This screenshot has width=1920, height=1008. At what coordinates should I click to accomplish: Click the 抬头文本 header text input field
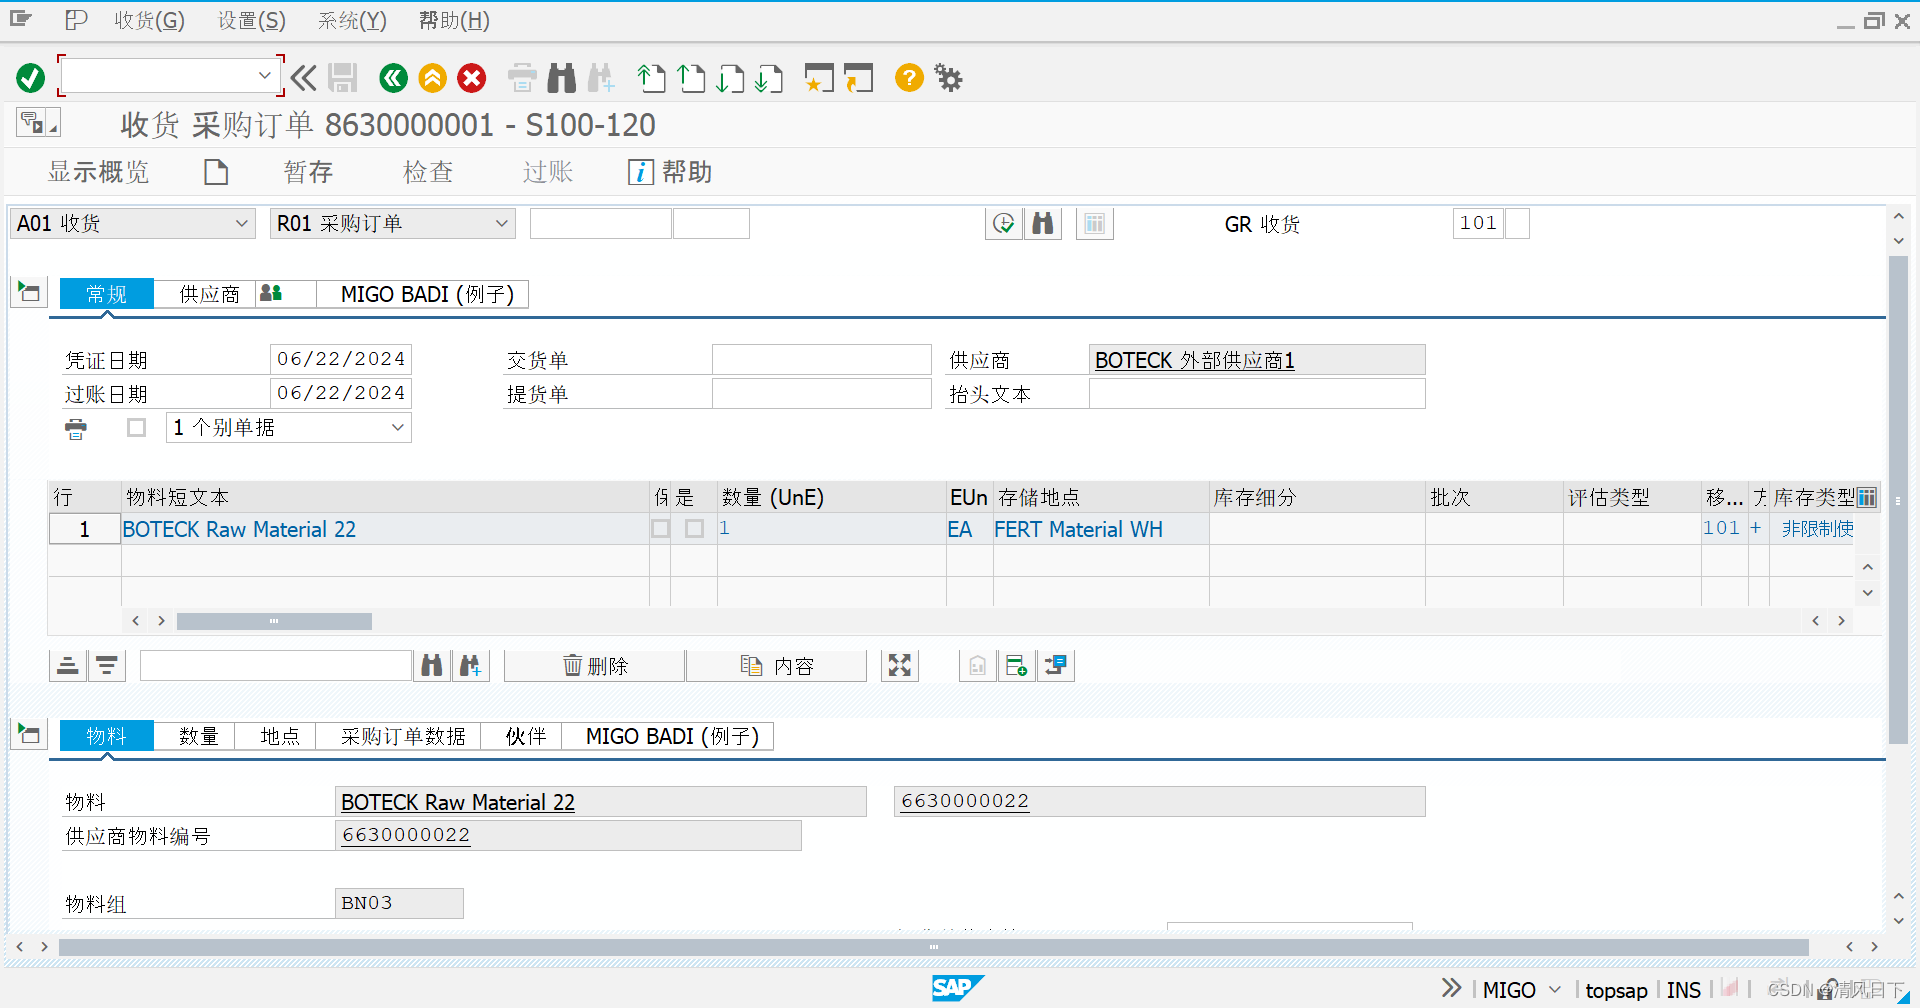(1257, 394)
